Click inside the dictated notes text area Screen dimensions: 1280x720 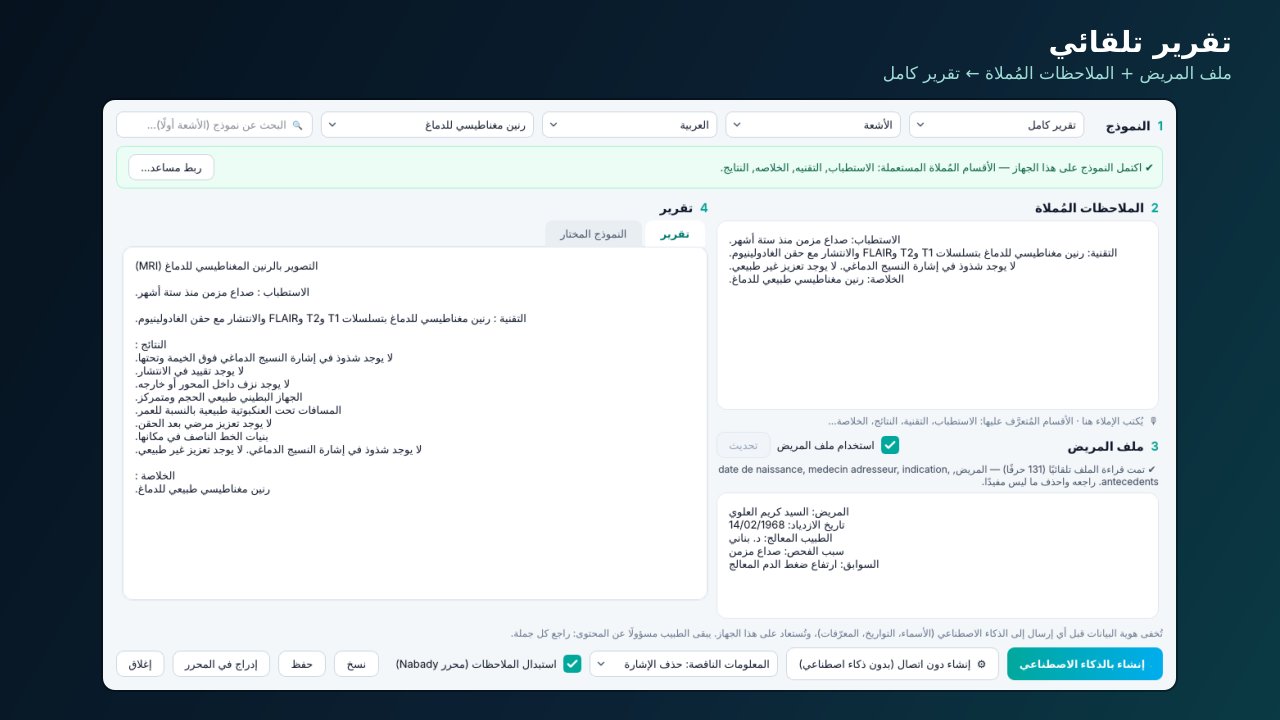tap(937, 315)
